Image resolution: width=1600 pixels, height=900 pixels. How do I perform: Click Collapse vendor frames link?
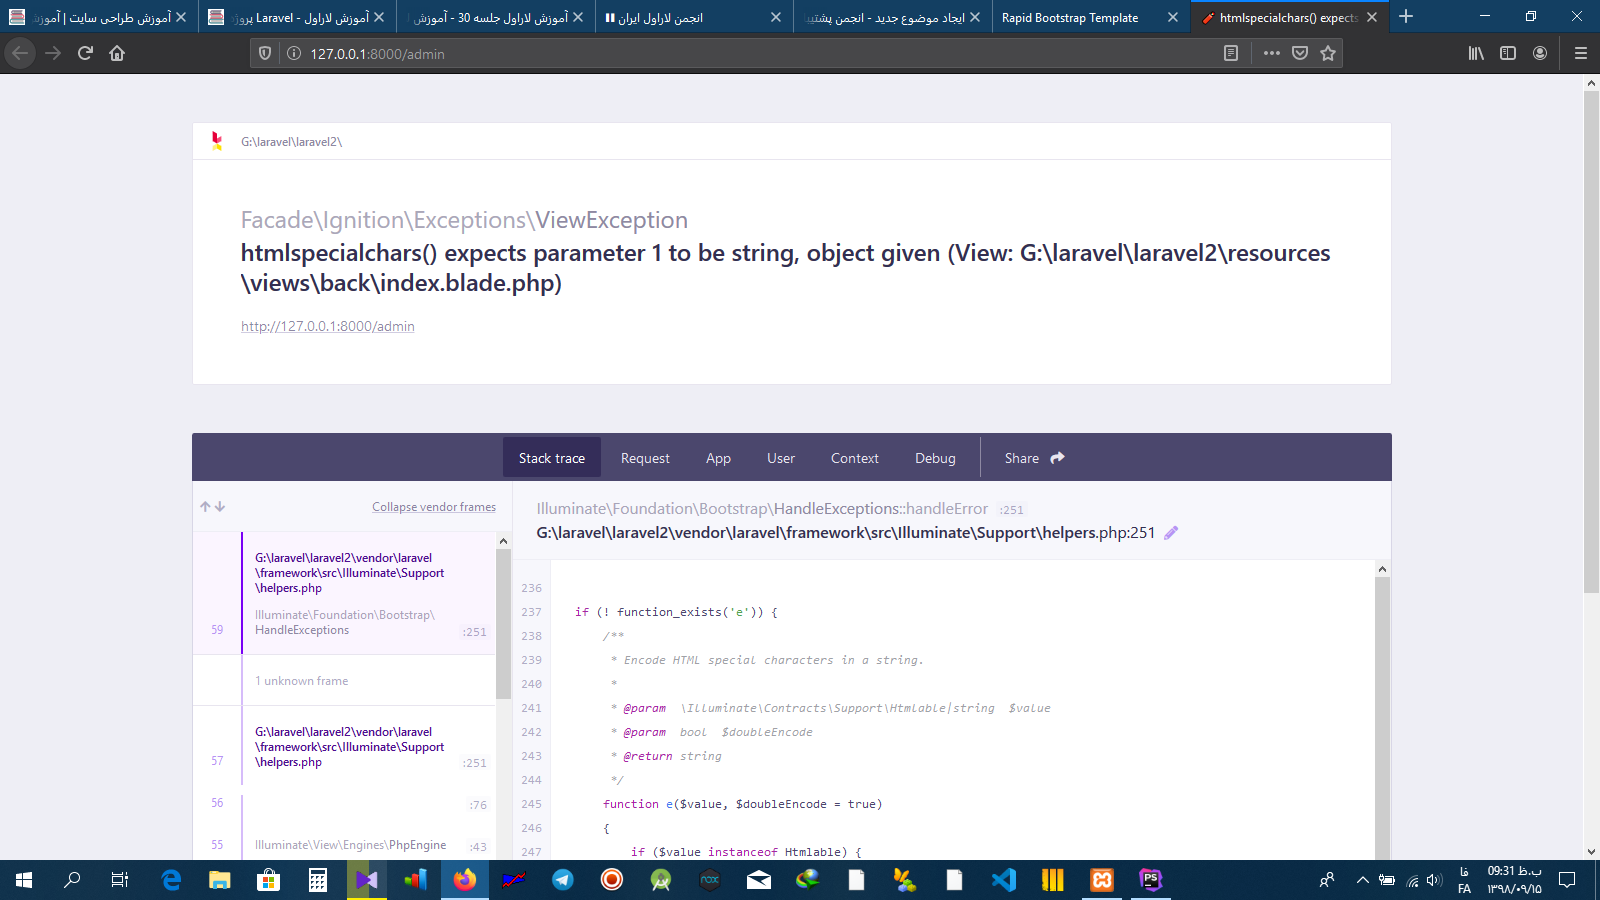(x=434, y=507)
